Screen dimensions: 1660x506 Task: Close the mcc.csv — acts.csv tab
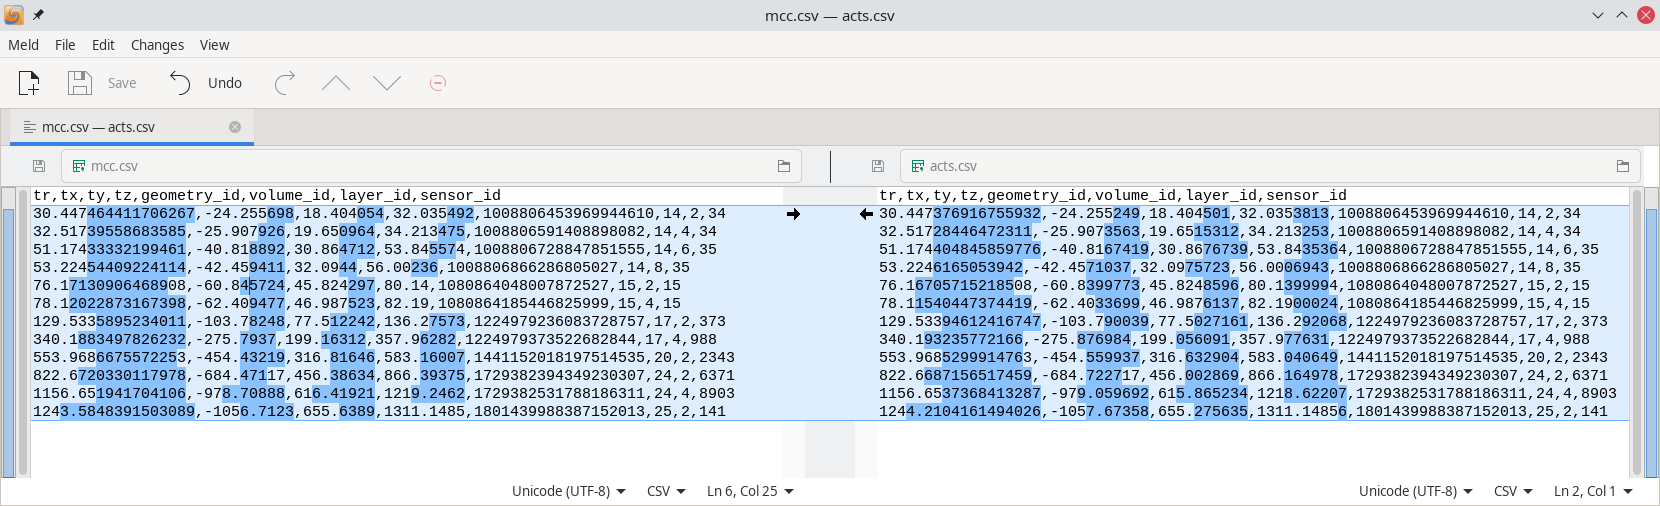pyautogui.click(x=235, y=127)
